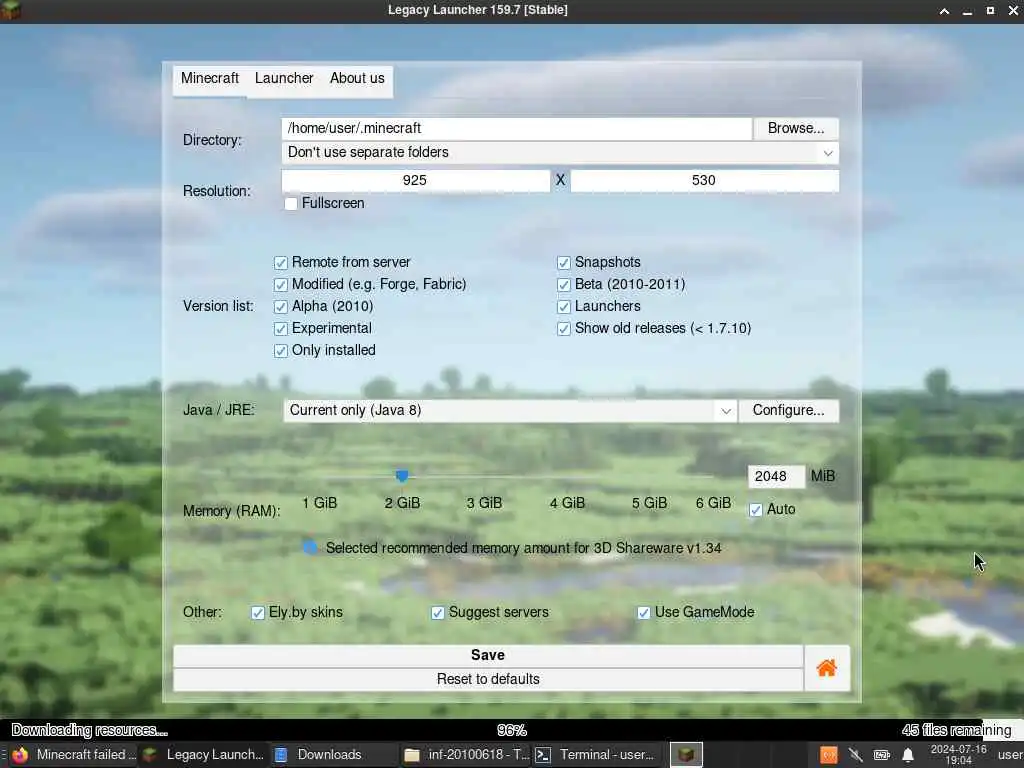
Task: Click the 6 GiB memory label
Action: tap(713, 503)
